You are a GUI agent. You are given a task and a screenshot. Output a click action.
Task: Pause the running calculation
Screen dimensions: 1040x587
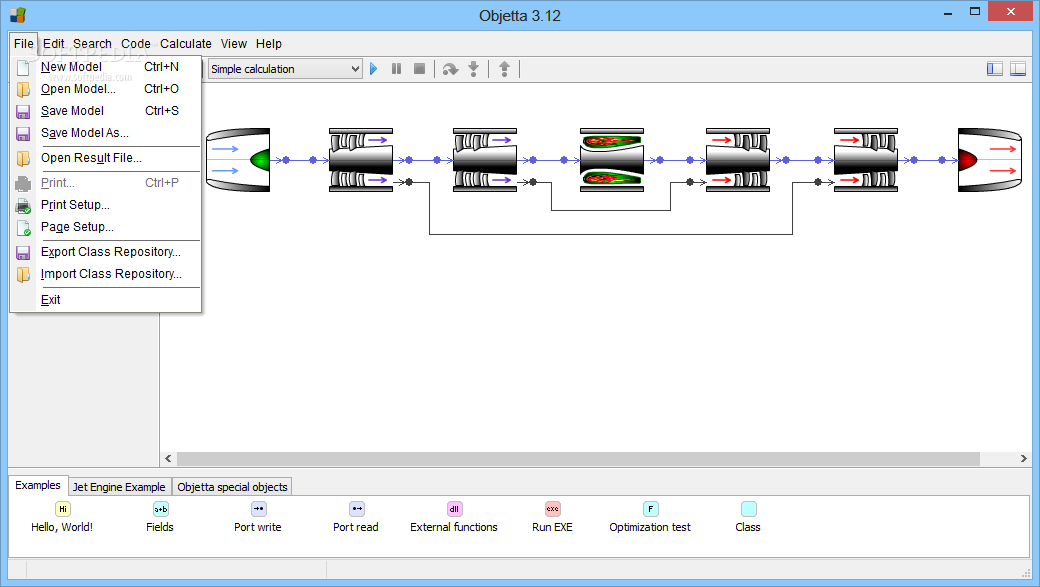tap(397, 68)
